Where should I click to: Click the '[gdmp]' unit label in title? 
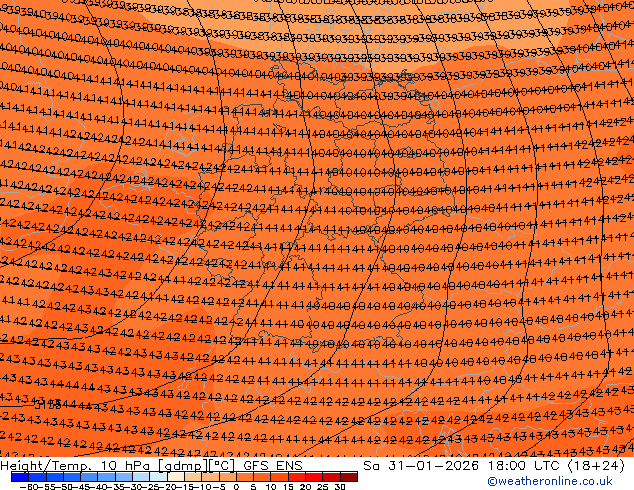pos(183,466)
